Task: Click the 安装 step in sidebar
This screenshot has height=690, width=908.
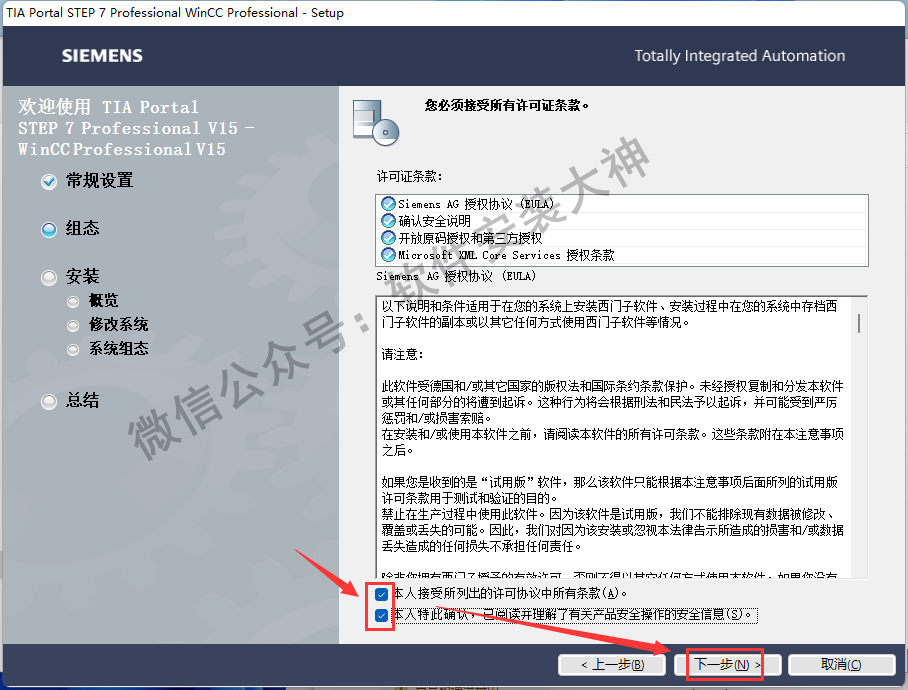Action: (82, 277)
